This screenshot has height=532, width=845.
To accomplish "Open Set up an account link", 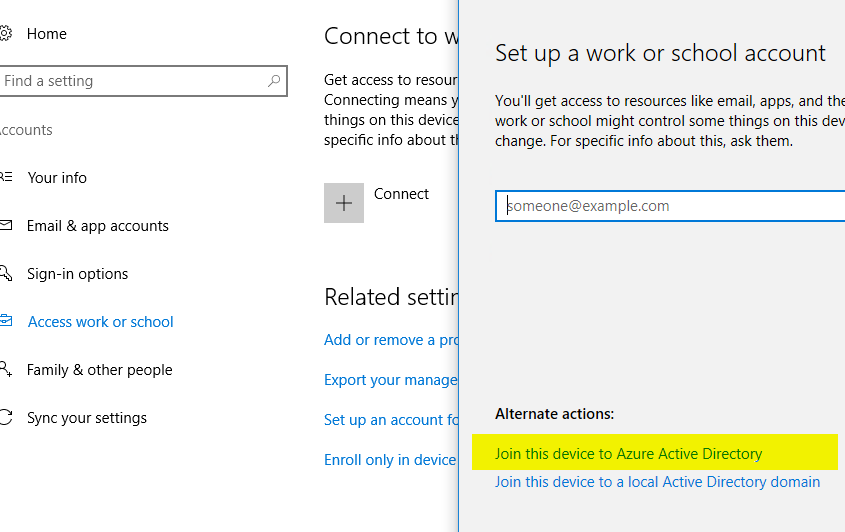I will tap(391, 420).
